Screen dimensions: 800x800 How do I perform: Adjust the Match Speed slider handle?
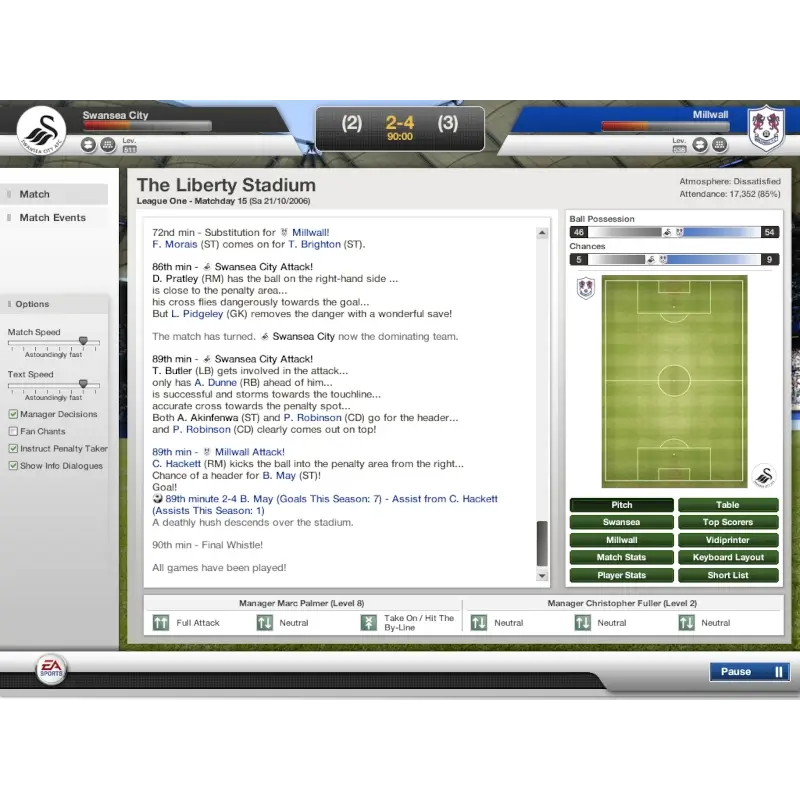[x=83, y=341]
